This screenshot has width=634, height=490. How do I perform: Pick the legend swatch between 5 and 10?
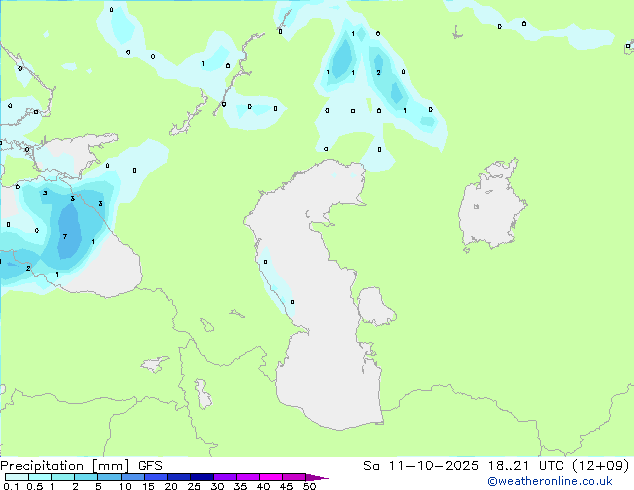109,477
